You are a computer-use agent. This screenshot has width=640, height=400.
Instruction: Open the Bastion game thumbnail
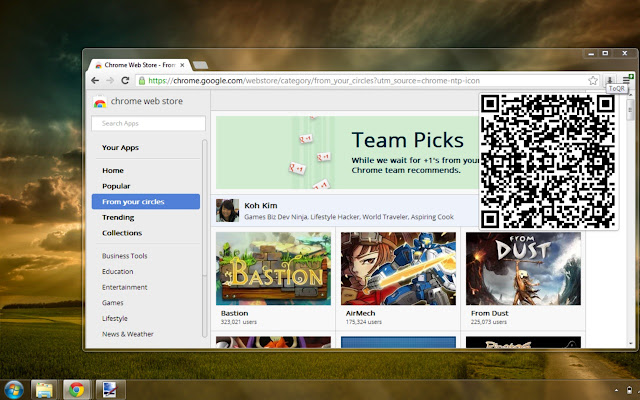point(273,269)
